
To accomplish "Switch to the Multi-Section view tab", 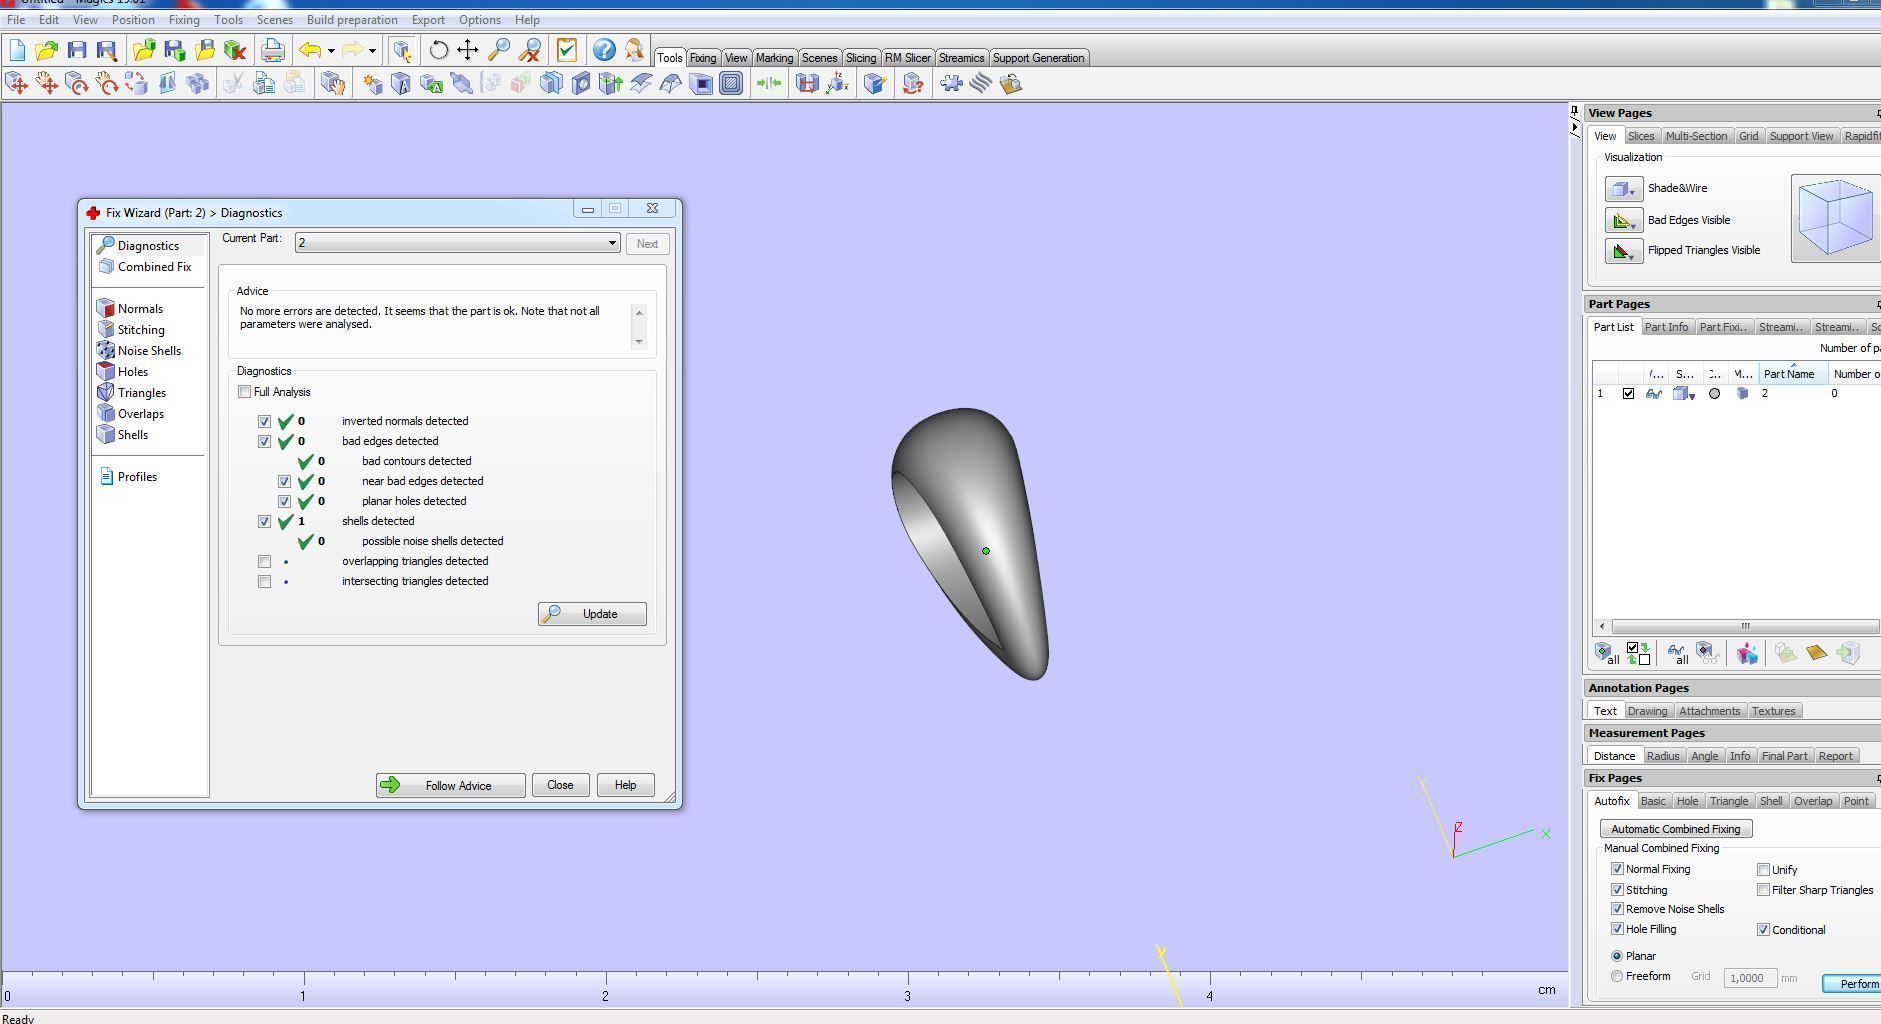I will [1696, 136].
